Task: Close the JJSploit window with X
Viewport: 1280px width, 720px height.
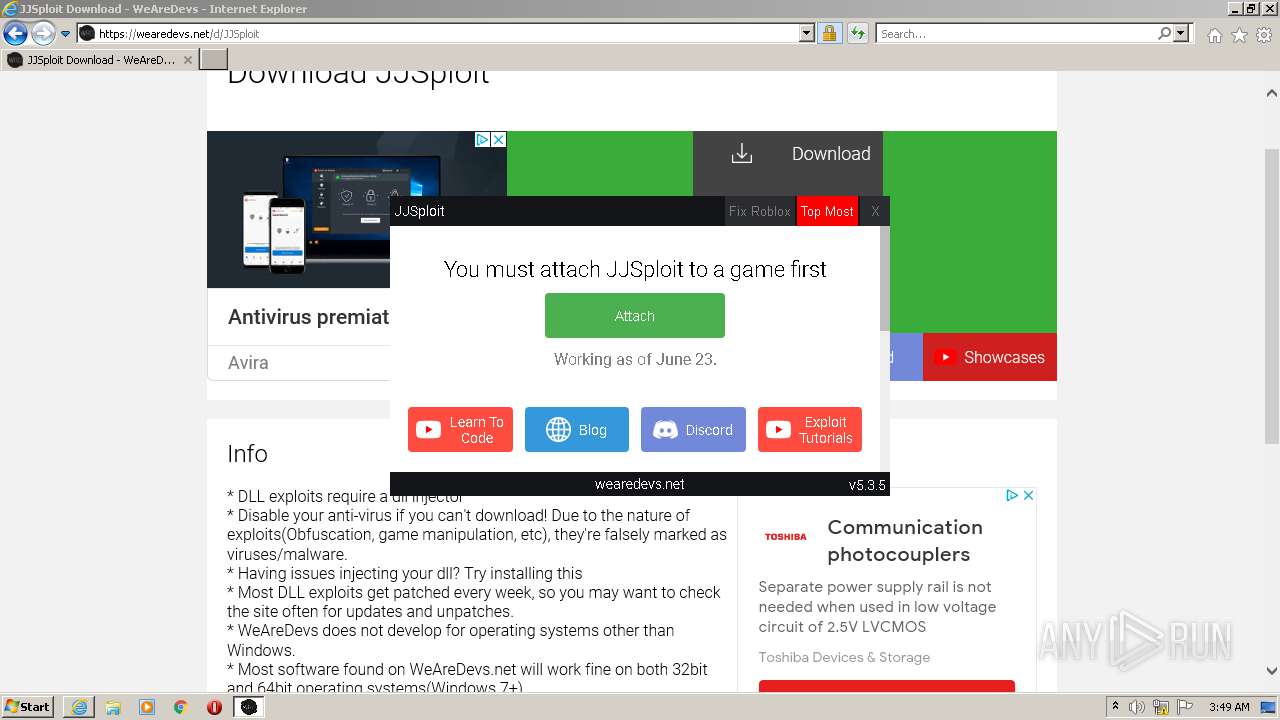Action: pyautogui.click(x=875, y=211)
